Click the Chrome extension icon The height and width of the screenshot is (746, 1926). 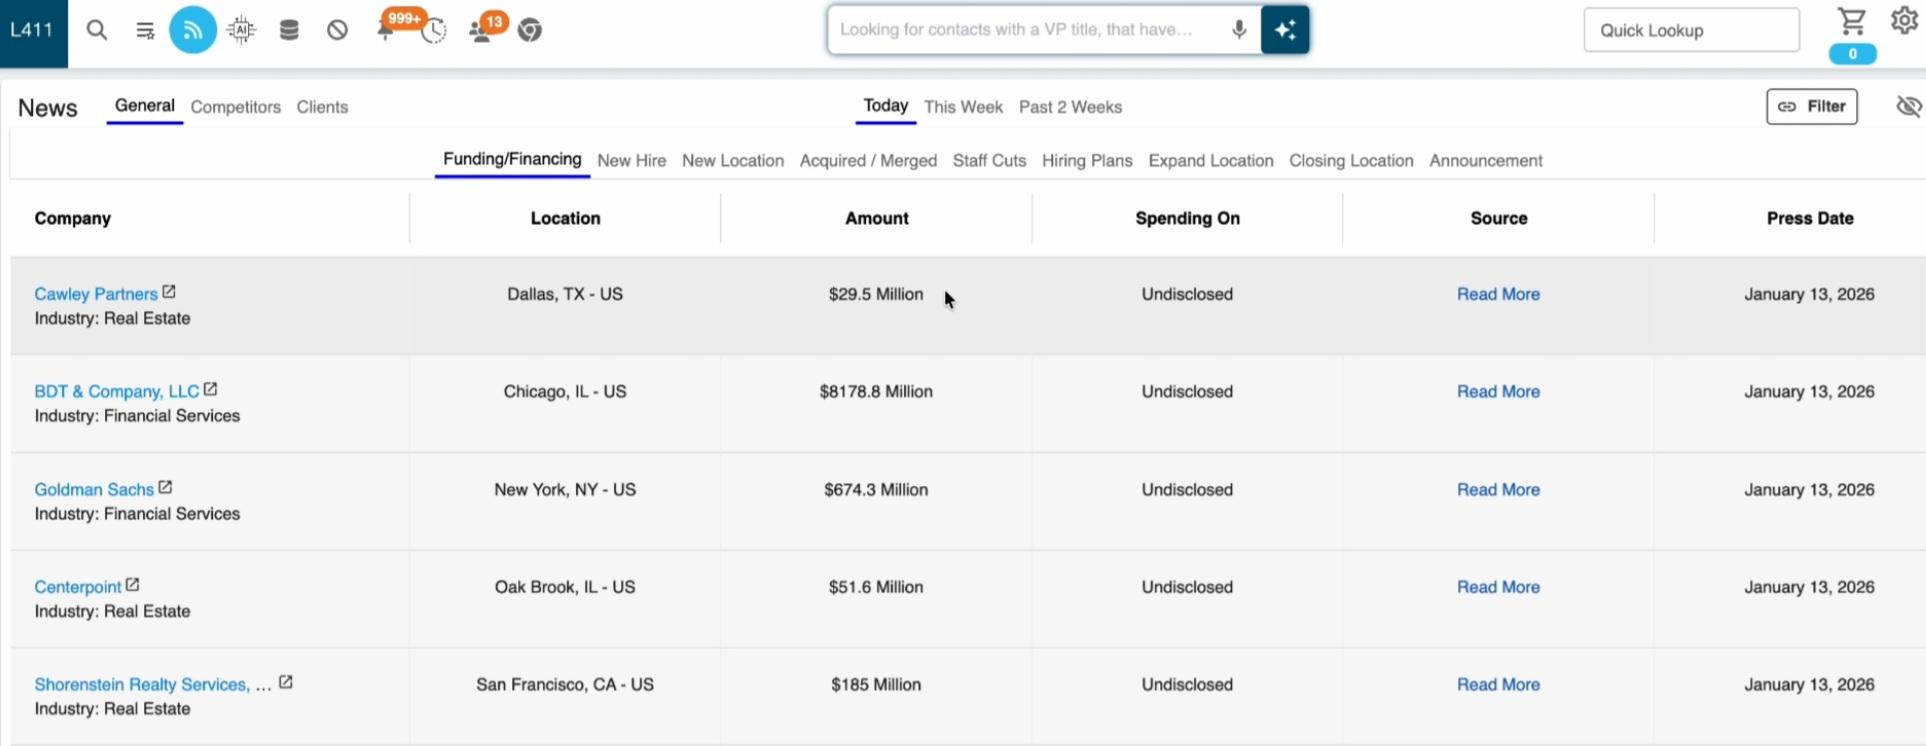[530, 30]
